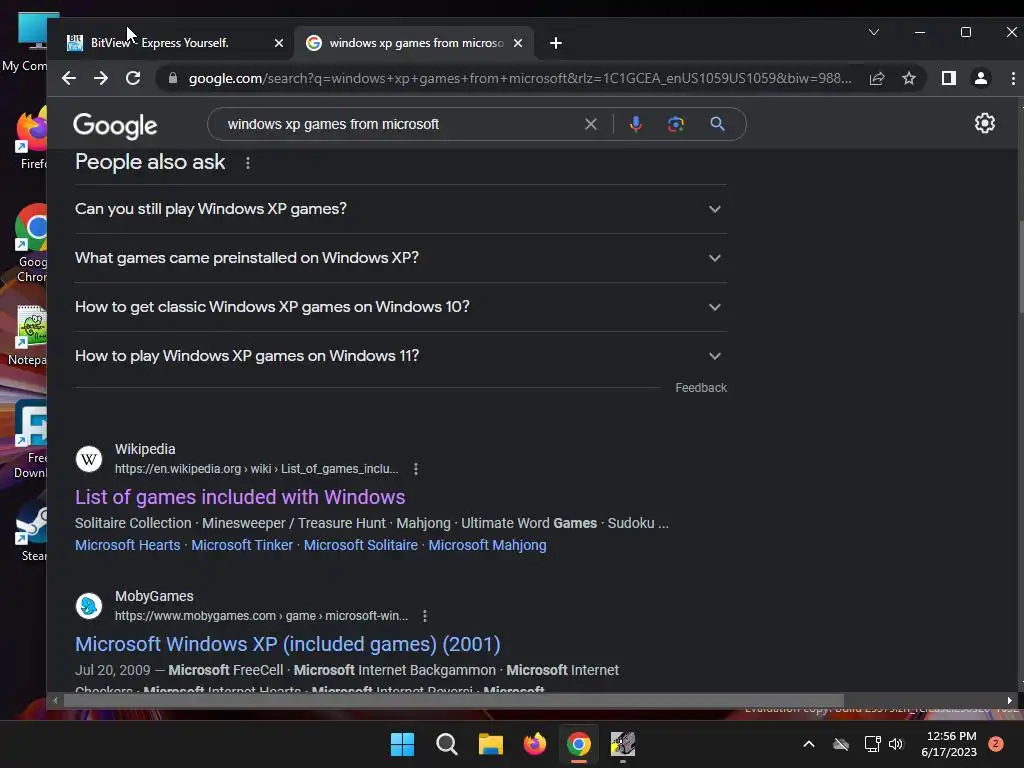Image resolution: width=1024 pixels, height=768 pixels.
Task: Open Windows taskbar search
Action: coord(447,744)
